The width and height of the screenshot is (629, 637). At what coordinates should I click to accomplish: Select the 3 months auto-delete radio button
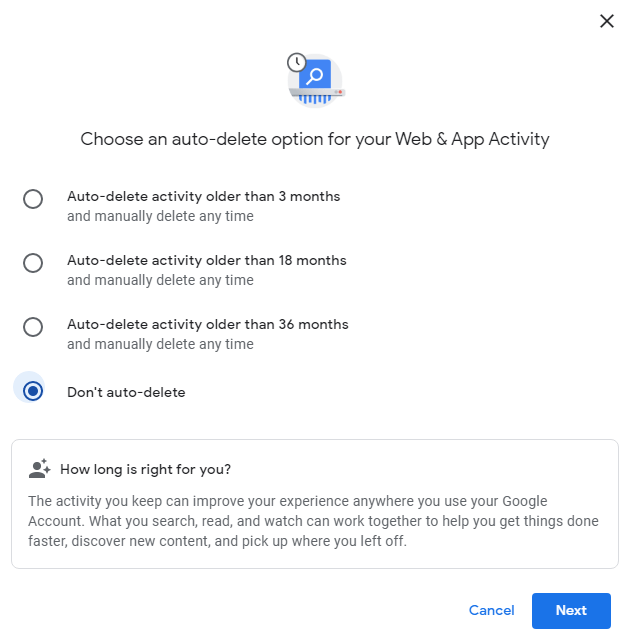click(x=33, y=199)
